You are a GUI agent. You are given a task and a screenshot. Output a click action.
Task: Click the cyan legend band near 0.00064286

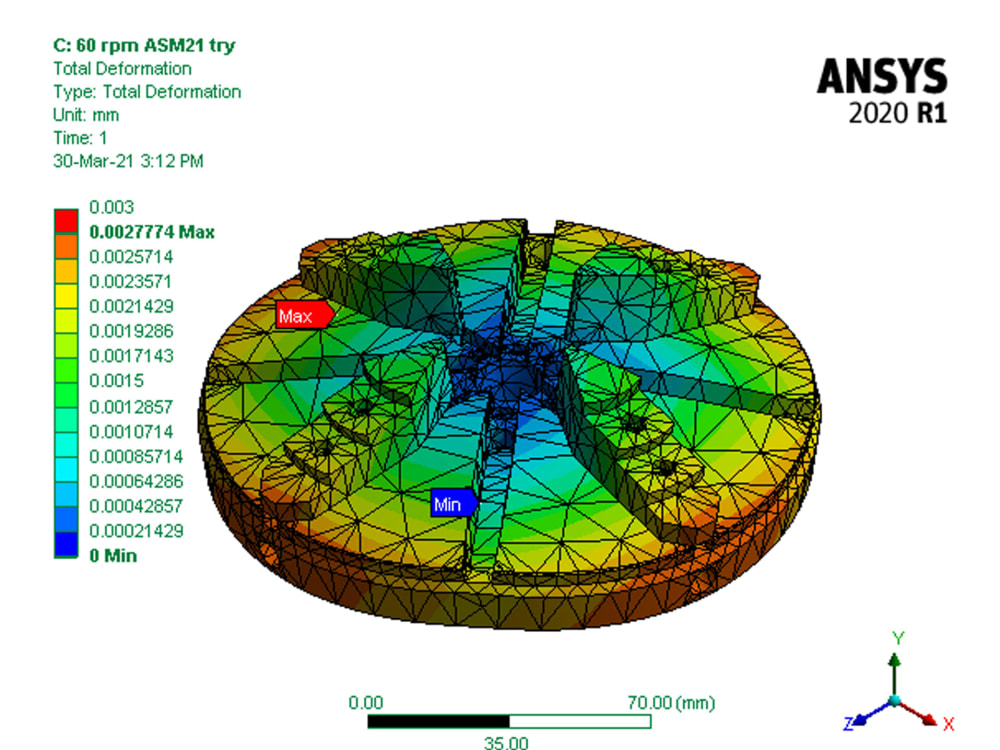[66, 470]
